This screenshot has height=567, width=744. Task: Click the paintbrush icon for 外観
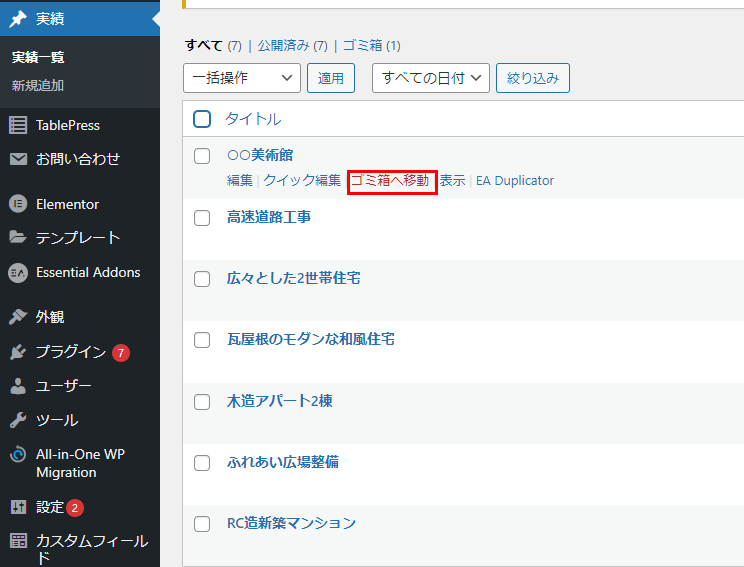click(17, 317)
